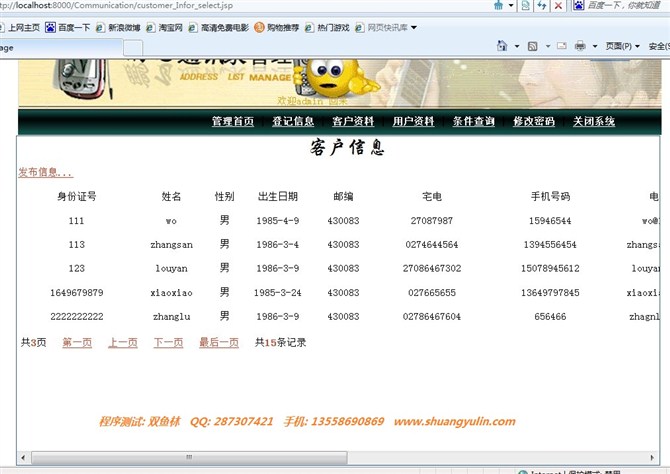
Task: Click the Home icon in command bar
Action: click(x=502, y=46)
